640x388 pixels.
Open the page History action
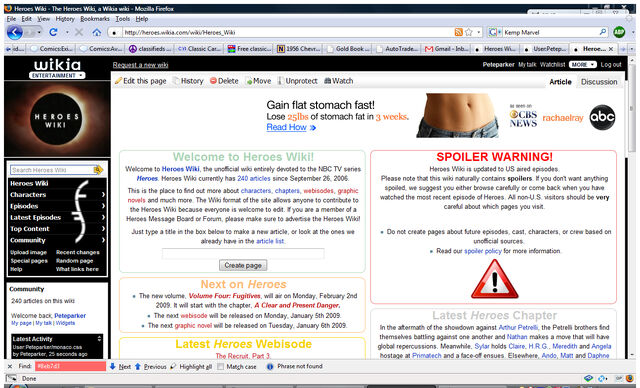pyautogui.click(x=188, y=81)
